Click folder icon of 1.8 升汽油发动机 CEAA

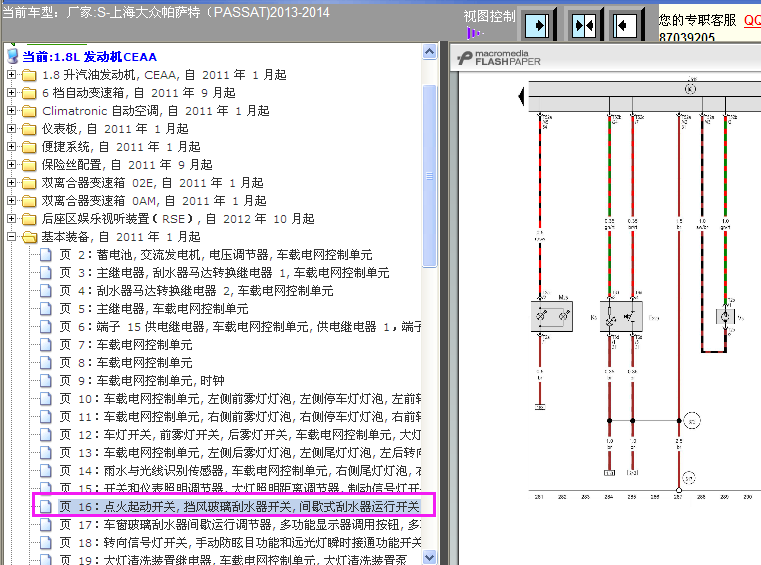click(x=29, y=75)
